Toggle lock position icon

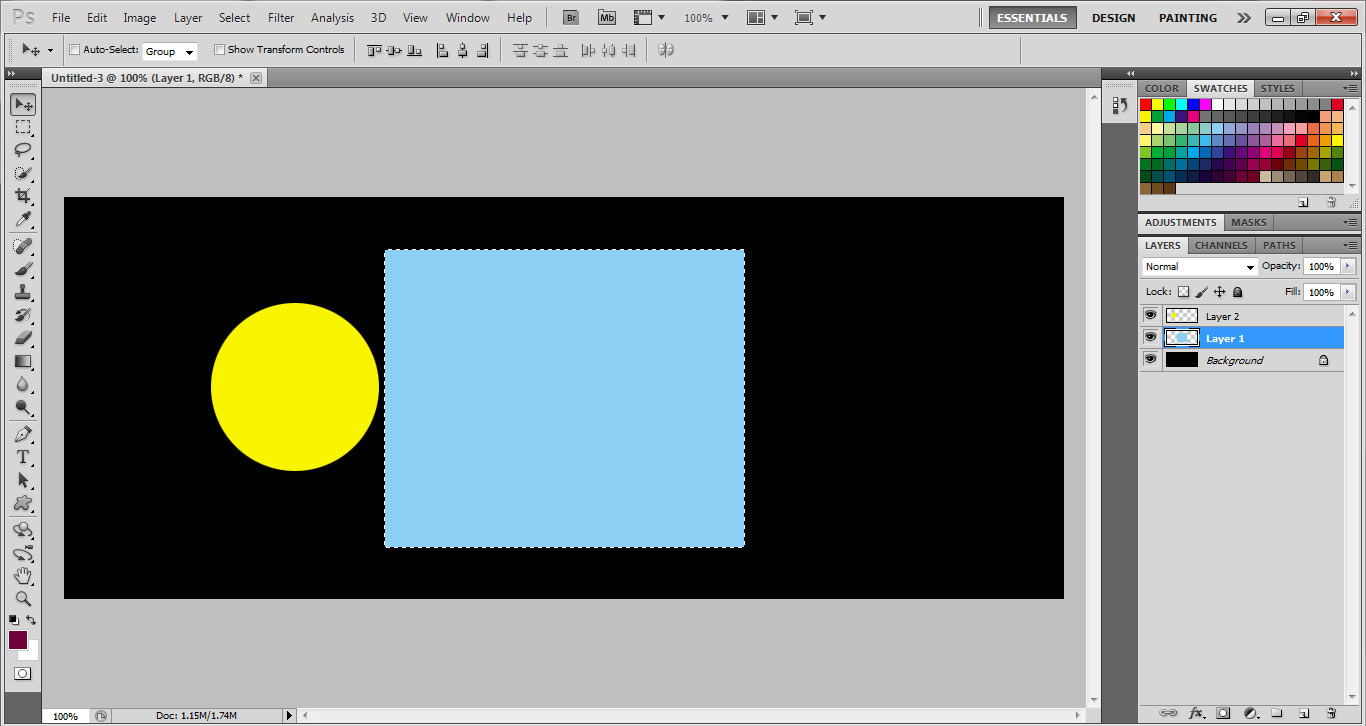1219,292
